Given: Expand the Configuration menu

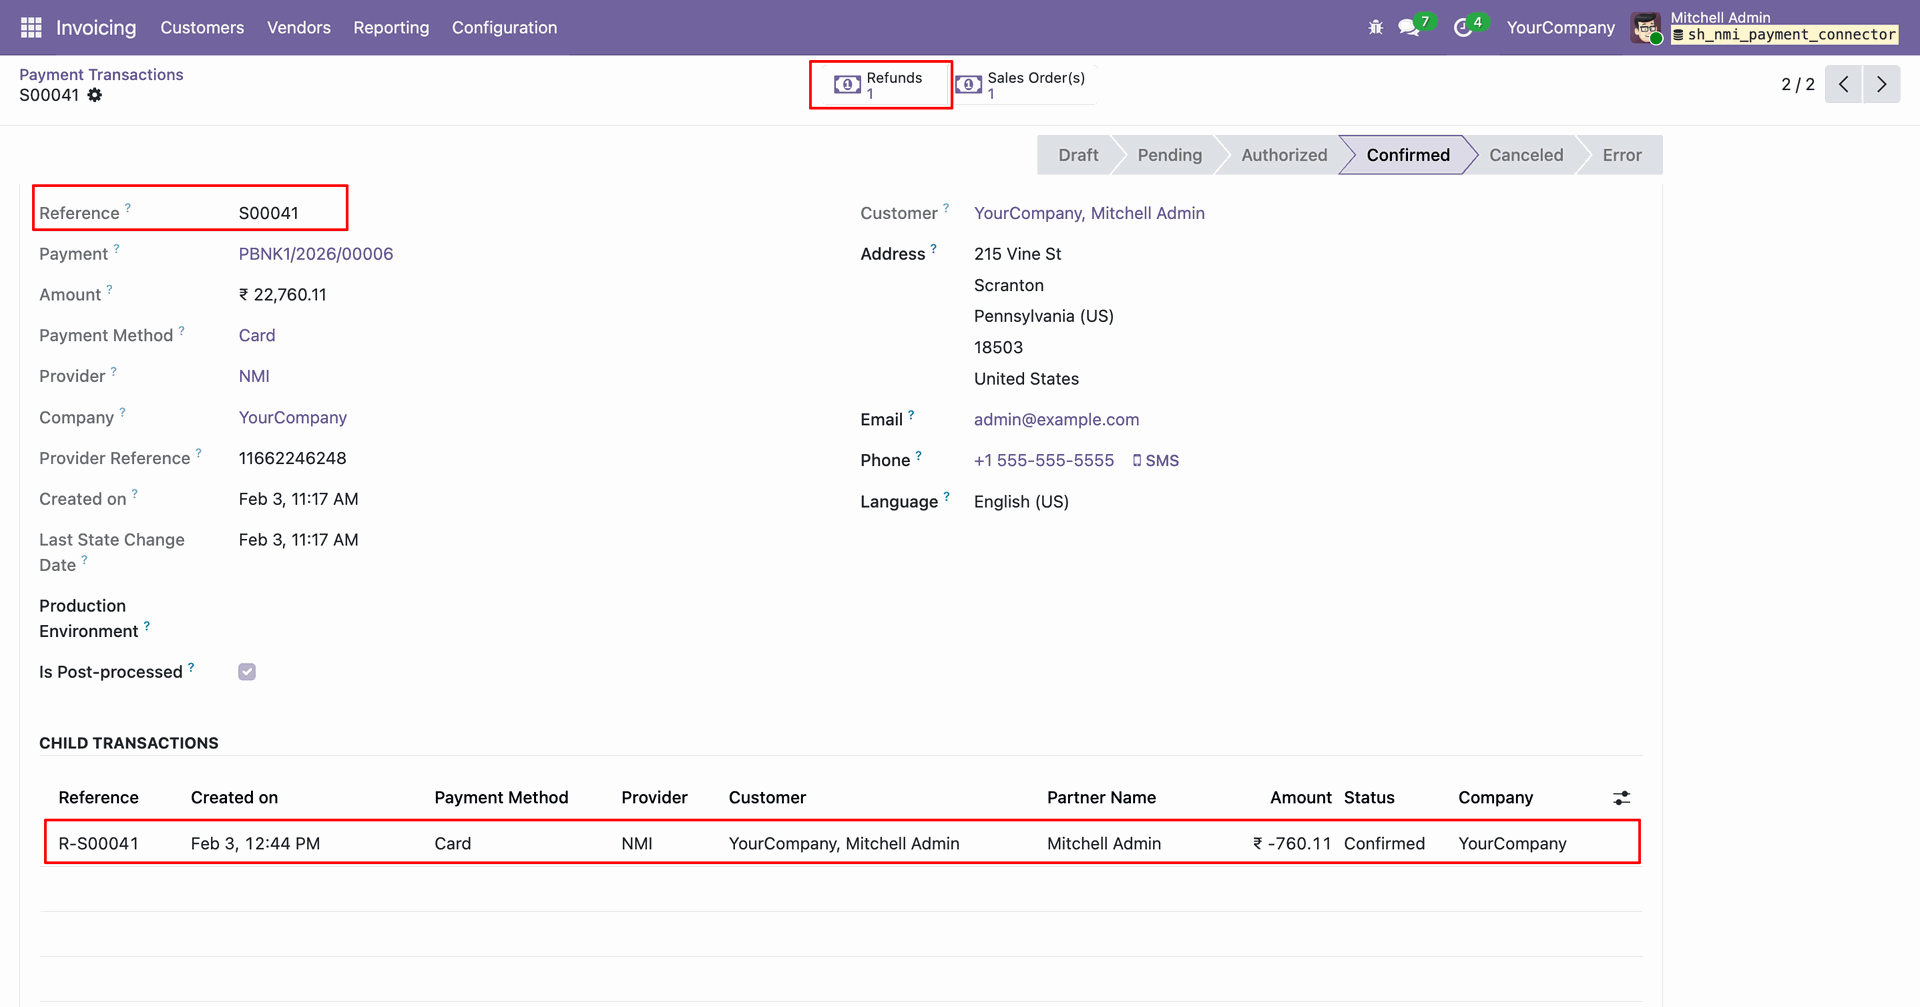Looking at the screenshot, I should 504,27.
